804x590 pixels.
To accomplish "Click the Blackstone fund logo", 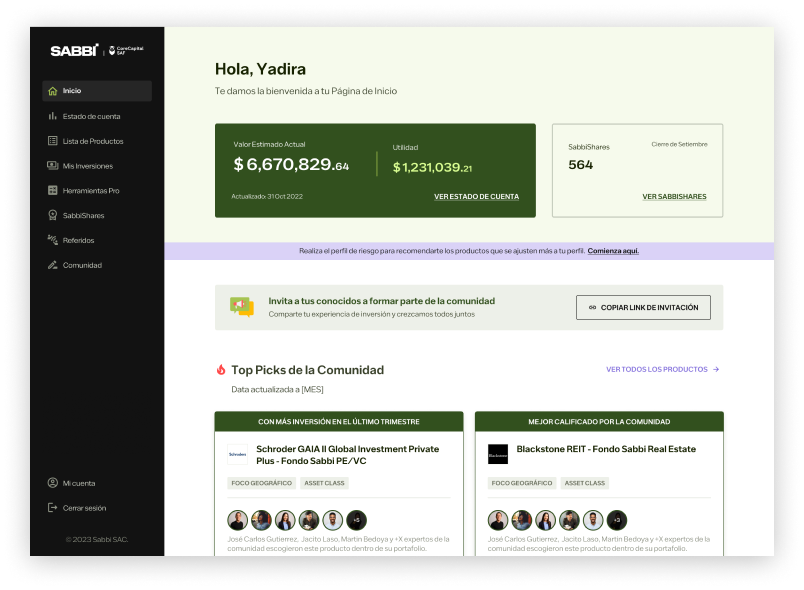I will (x=497, y=454).
